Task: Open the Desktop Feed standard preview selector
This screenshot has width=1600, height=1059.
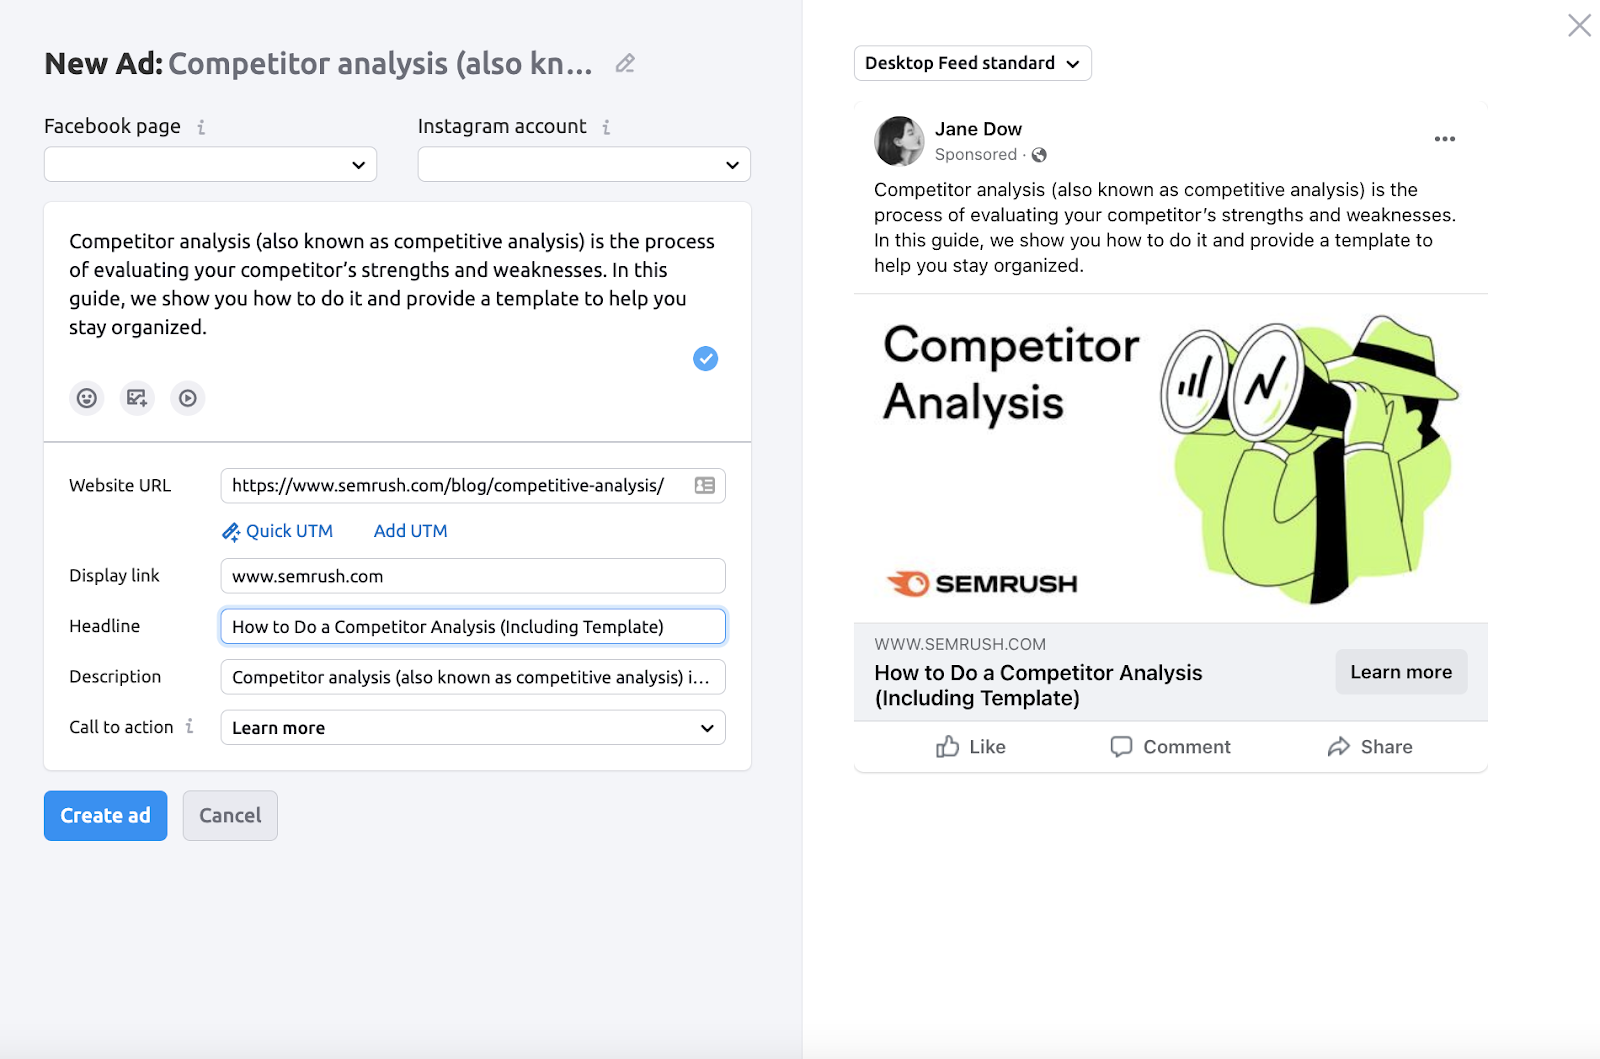Action: click(973, 63)
